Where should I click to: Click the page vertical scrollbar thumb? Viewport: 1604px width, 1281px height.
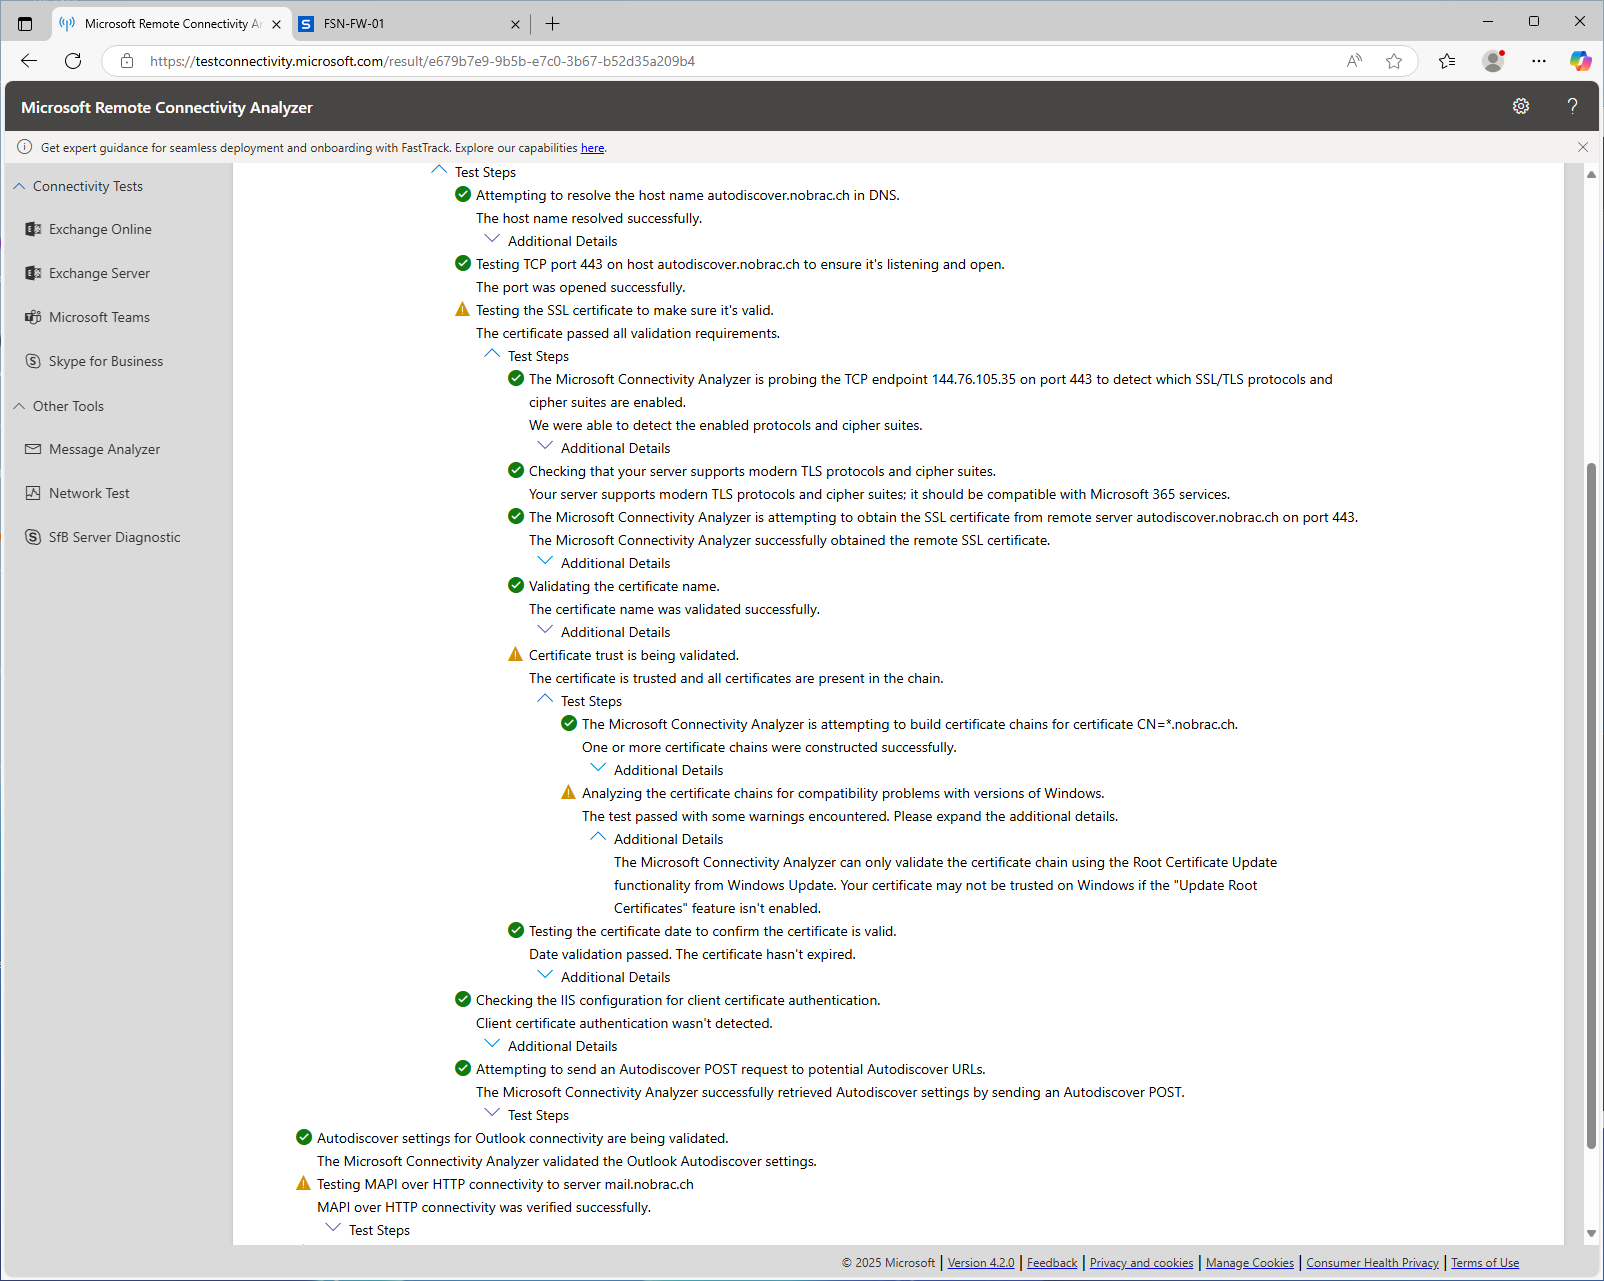(x=1591, y=805)
